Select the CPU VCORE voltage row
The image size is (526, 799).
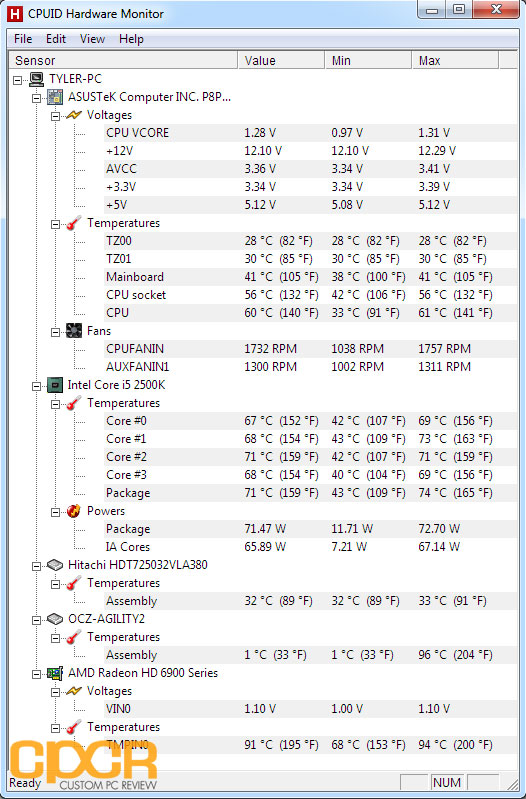(311, 133)
